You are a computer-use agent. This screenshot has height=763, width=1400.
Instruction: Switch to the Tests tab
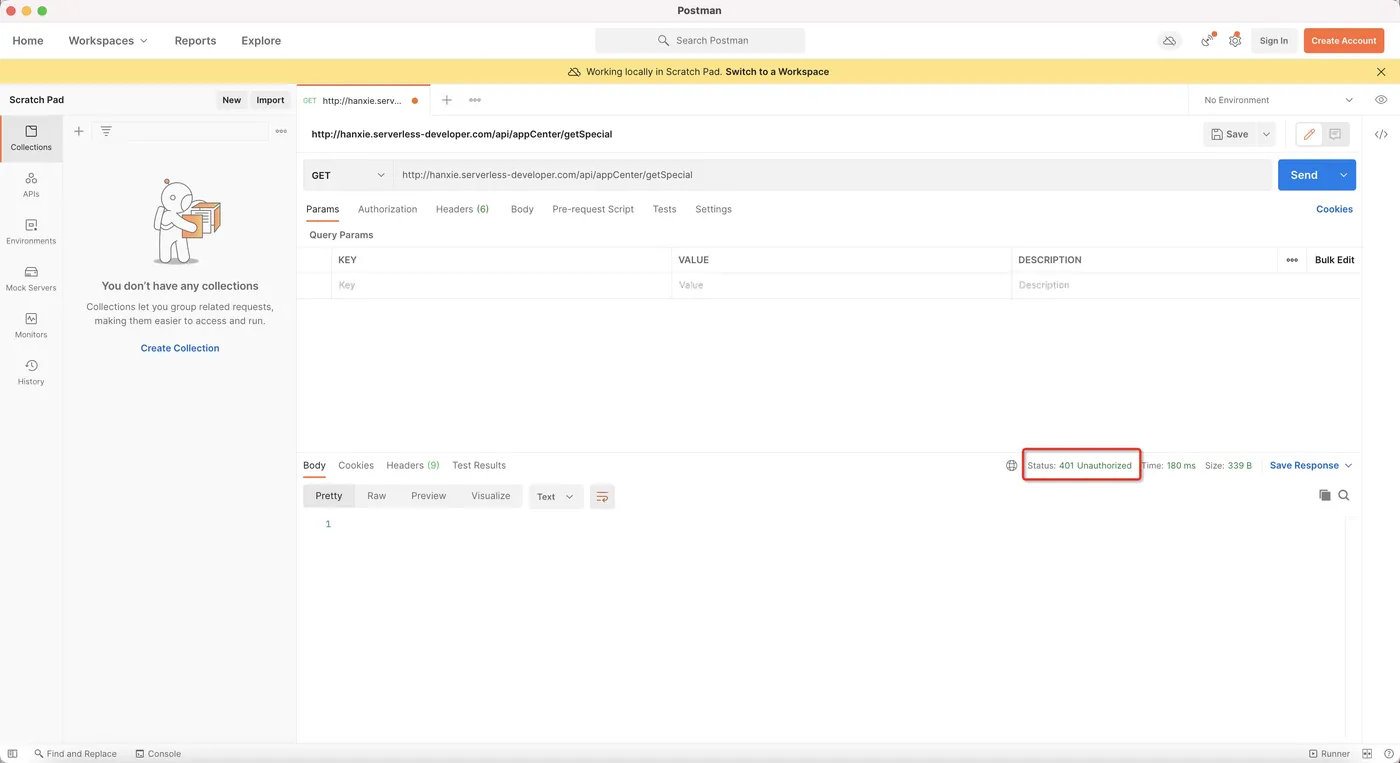pos(664,209)
